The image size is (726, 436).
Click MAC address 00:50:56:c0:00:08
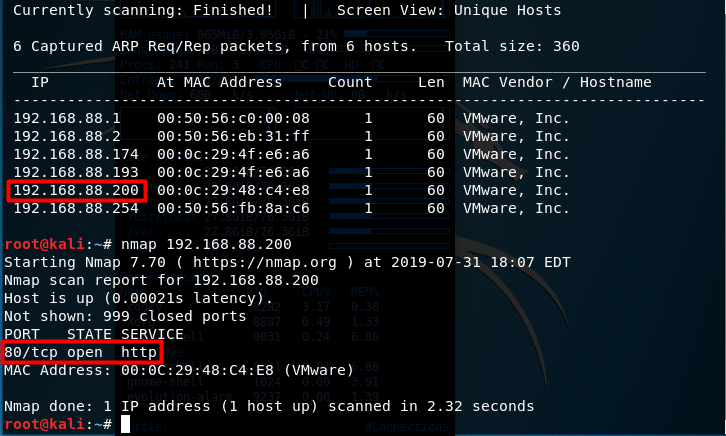(233, 118)
